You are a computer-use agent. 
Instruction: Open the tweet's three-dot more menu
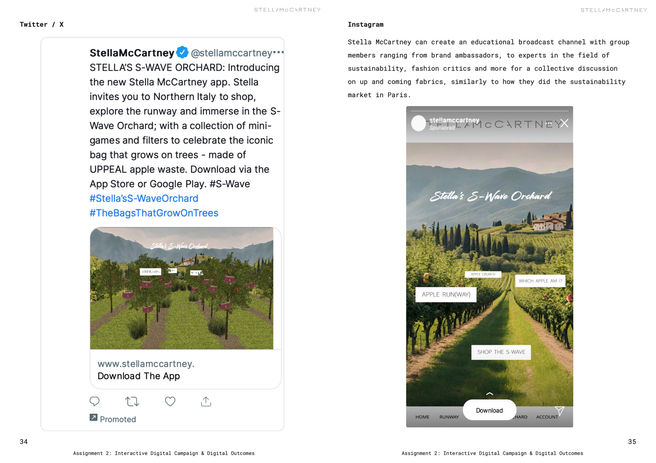(278, 52)
